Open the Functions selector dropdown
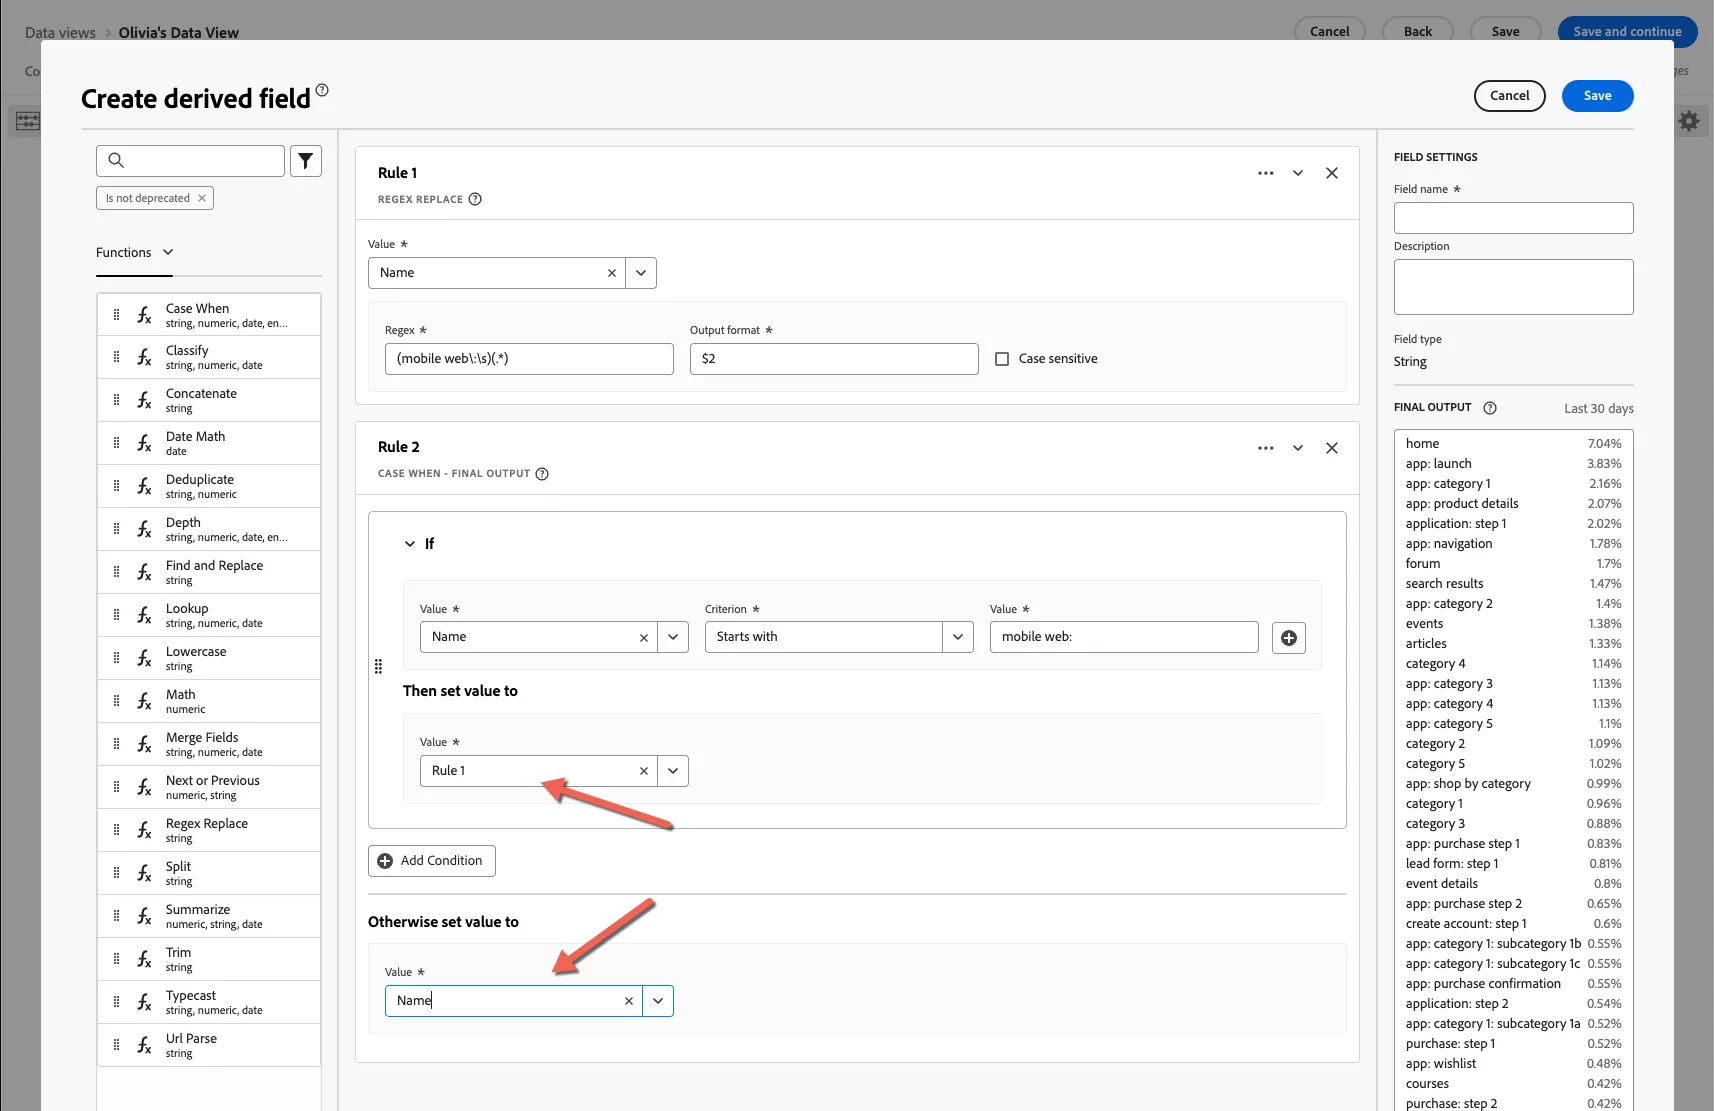Screen dimensions: 1714x1111 (135, 253)
